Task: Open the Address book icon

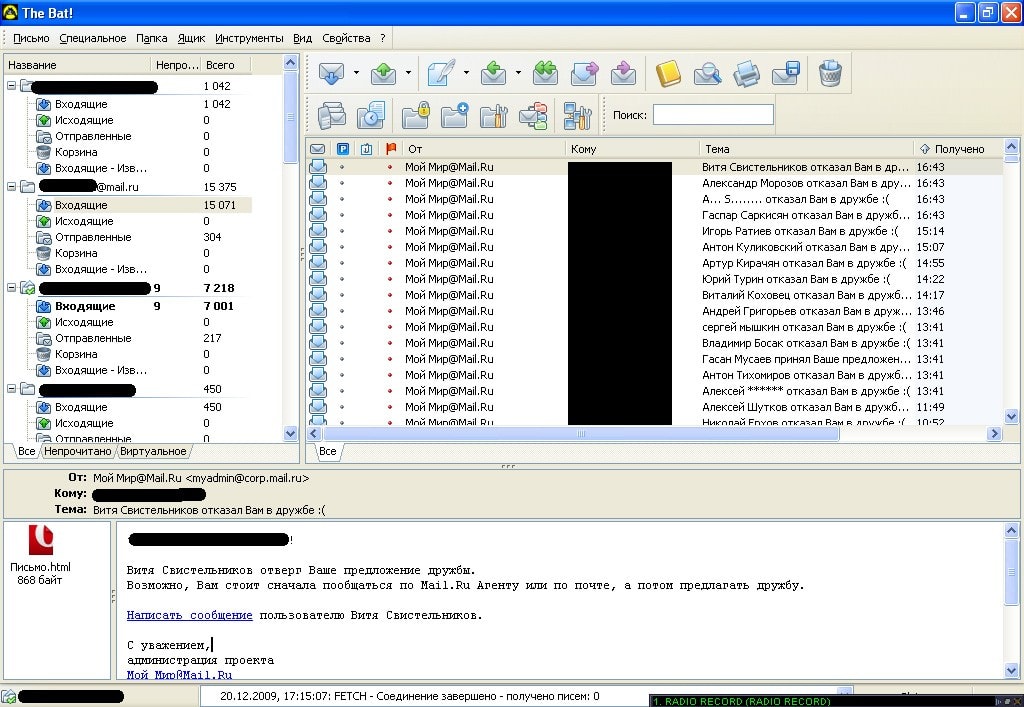Action: coord(668,74)
